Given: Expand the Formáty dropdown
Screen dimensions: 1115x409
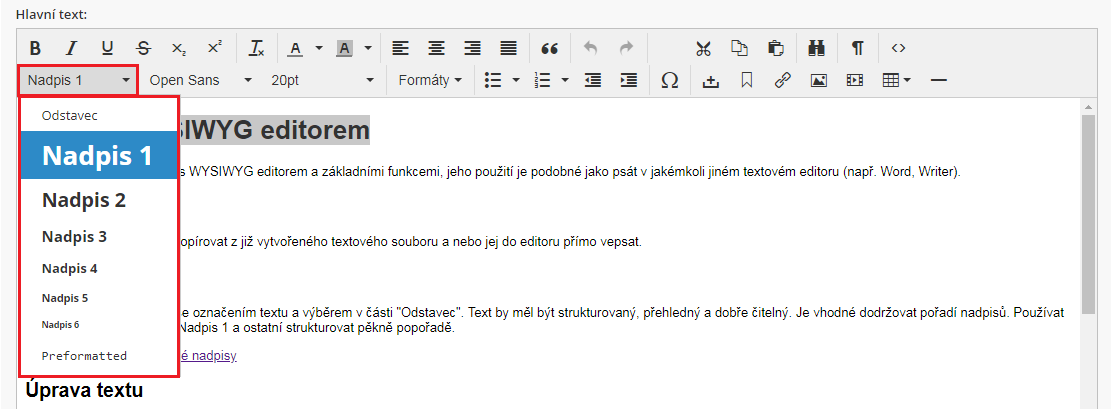Looking at the screenshot, I should (430, 80).
